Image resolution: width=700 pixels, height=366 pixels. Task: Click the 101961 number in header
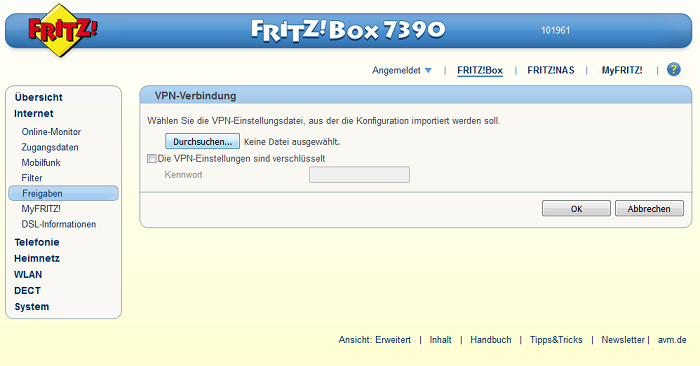(x=555, y=30)
